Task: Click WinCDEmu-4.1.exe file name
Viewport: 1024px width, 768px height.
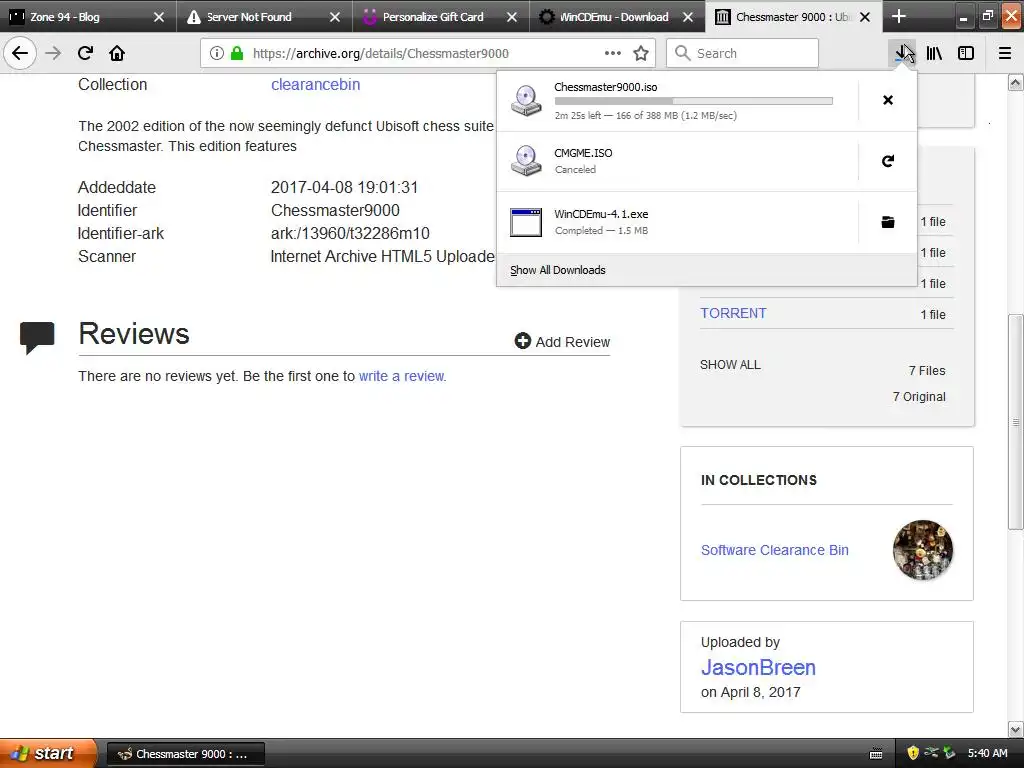Action: (601, 214)
